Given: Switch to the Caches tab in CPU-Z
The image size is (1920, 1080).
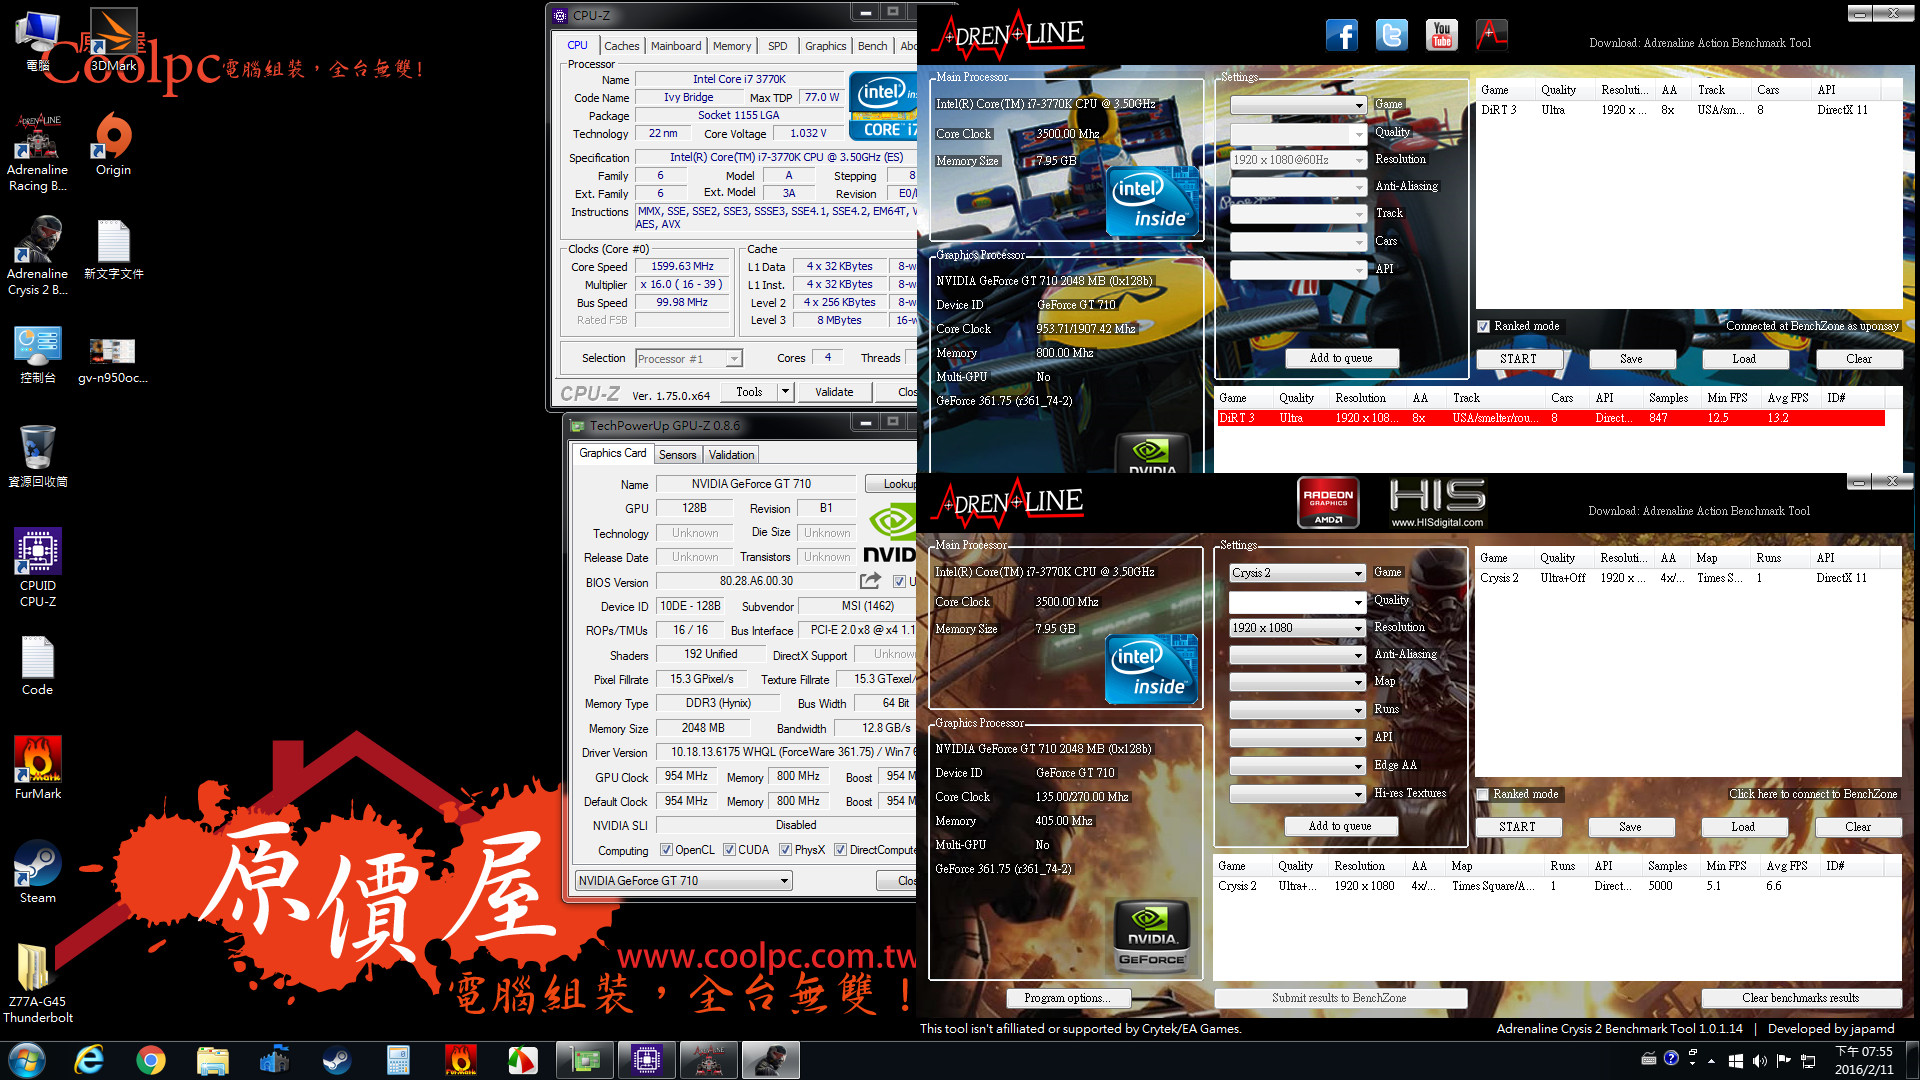Looking at the screenshot, I should point(621,46).
